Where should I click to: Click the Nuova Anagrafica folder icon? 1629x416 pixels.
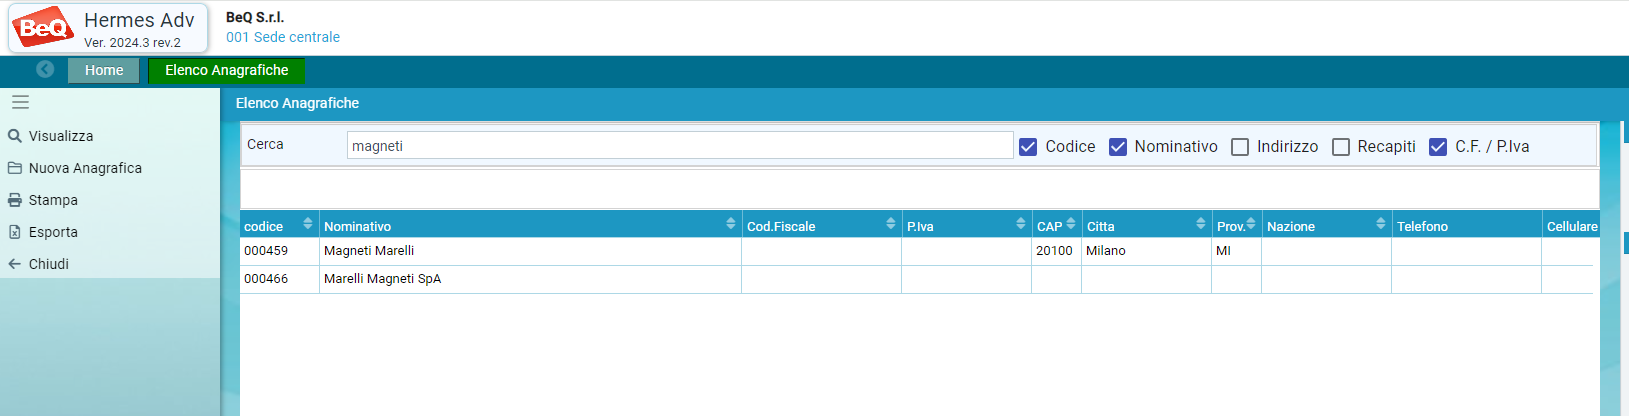point(15,168)
